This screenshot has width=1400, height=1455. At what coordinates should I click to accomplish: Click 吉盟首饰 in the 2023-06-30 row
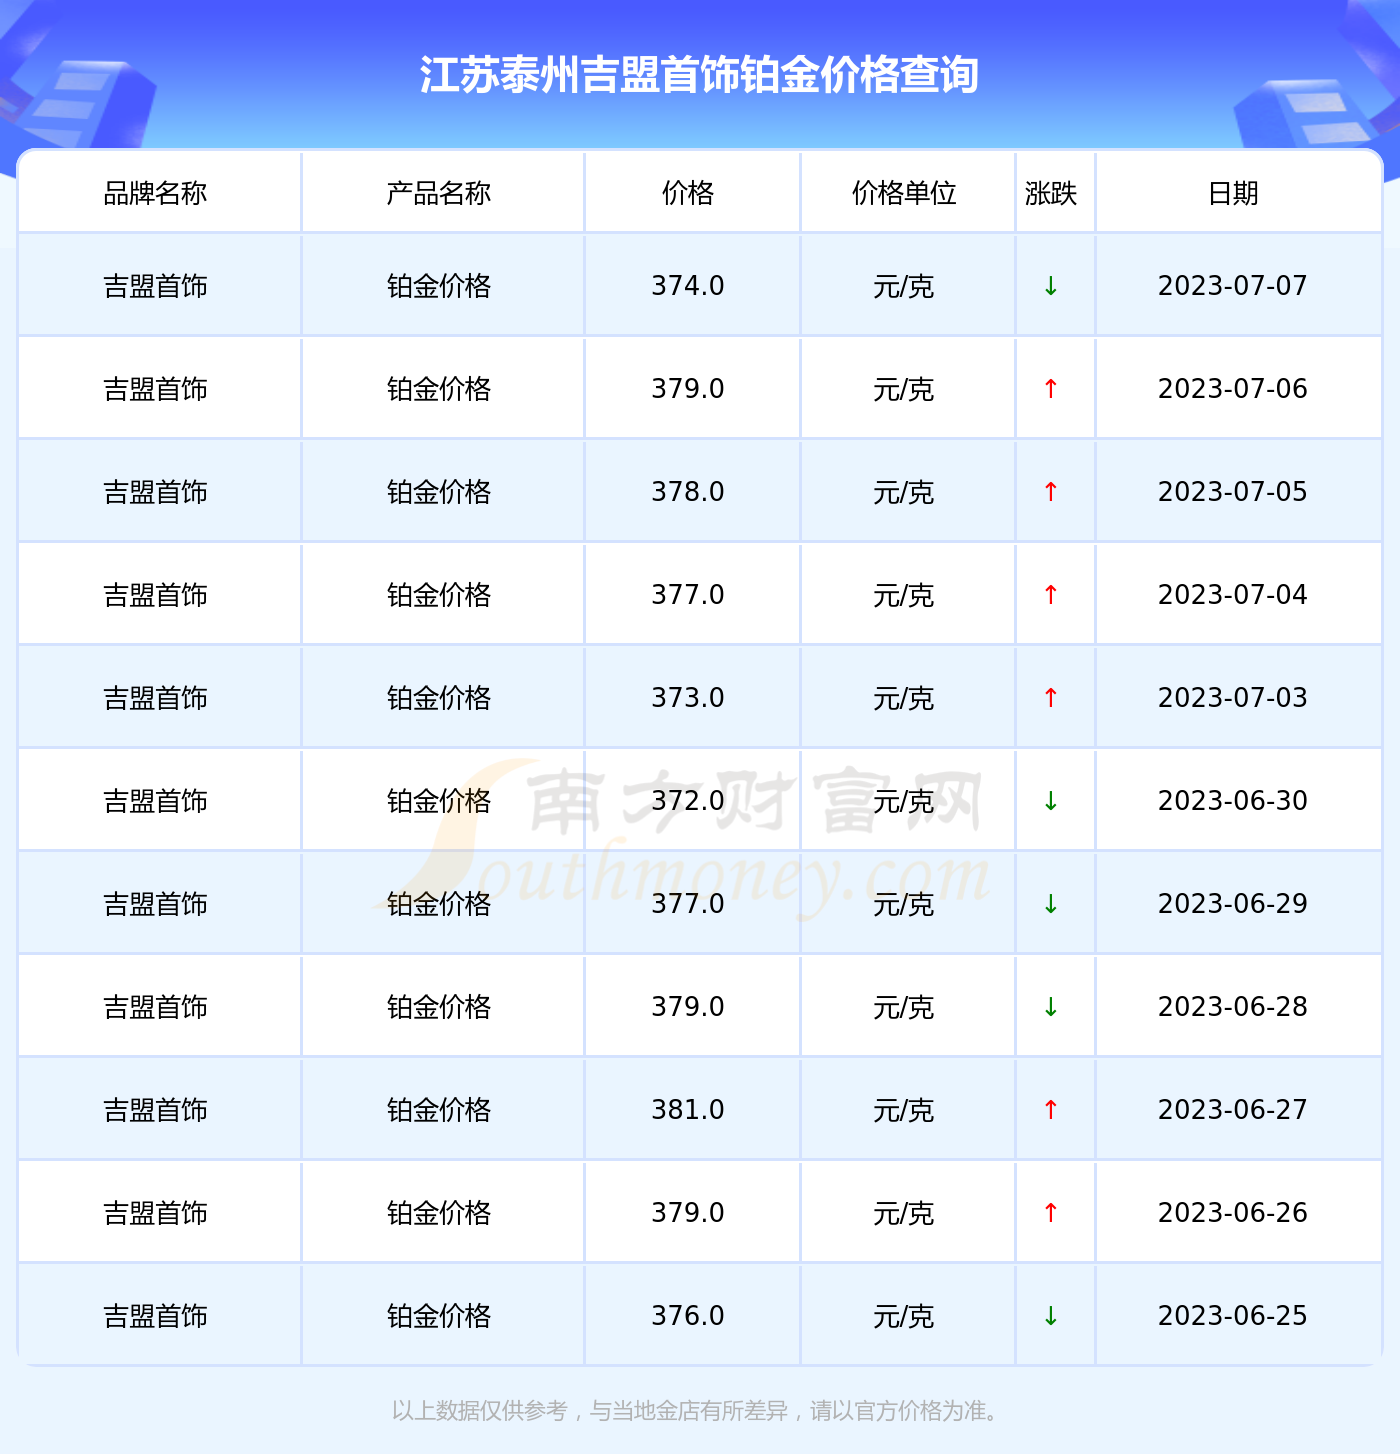pyautogui.click(x=155, y=801)
